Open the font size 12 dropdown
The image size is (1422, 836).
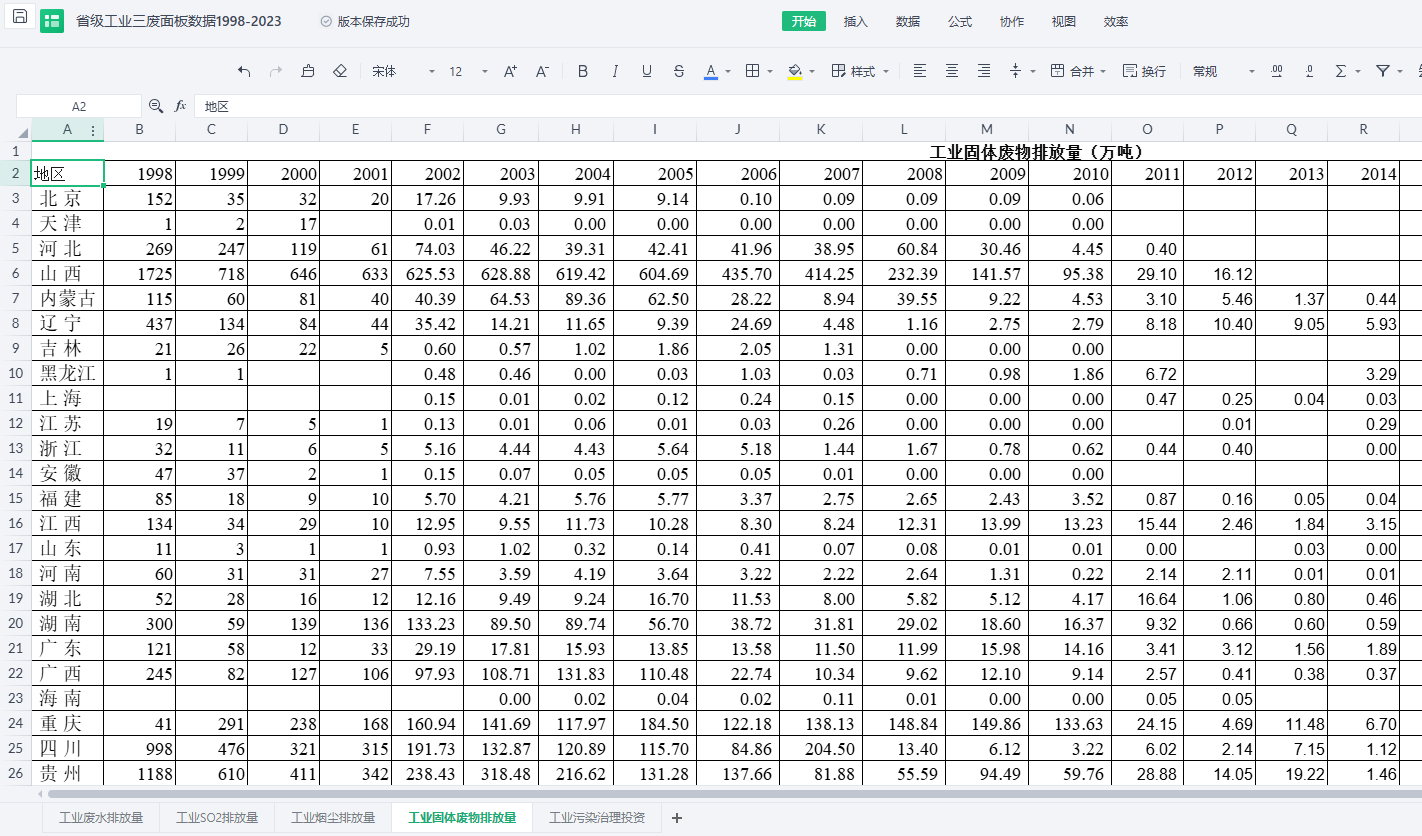pyautogui.click(x=468, y=71)
